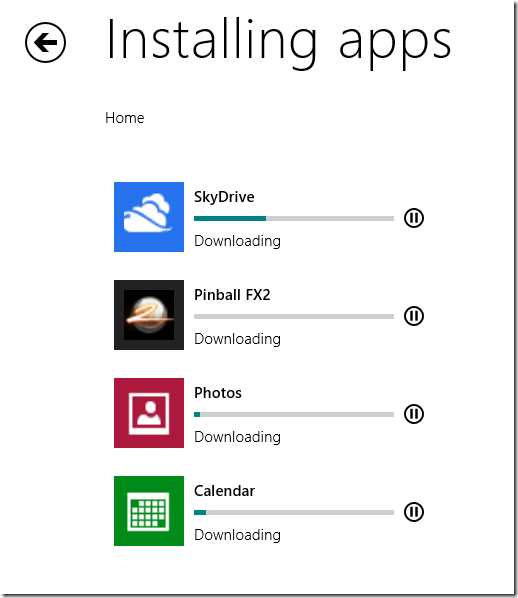
Task: Open the Home breadcrumb link
Action: 125,118
